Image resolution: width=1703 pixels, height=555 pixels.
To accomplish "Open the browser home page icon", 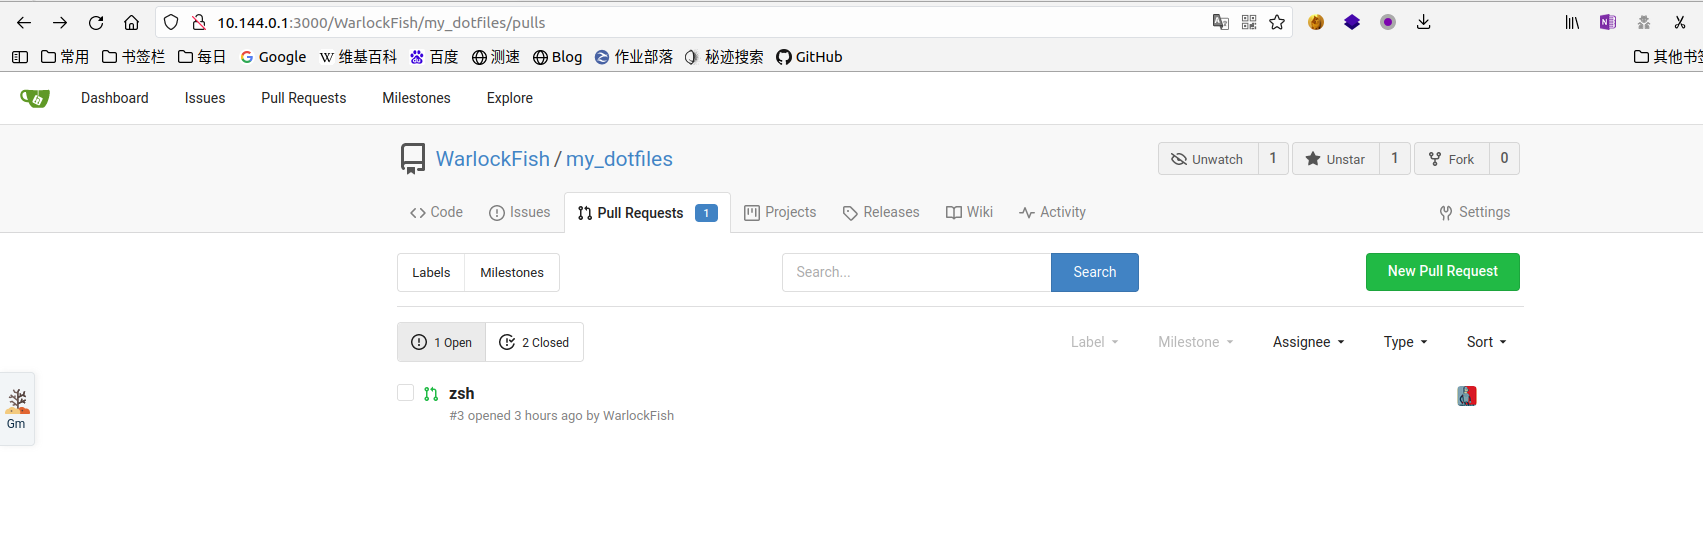I will click(x=131, y=22).
